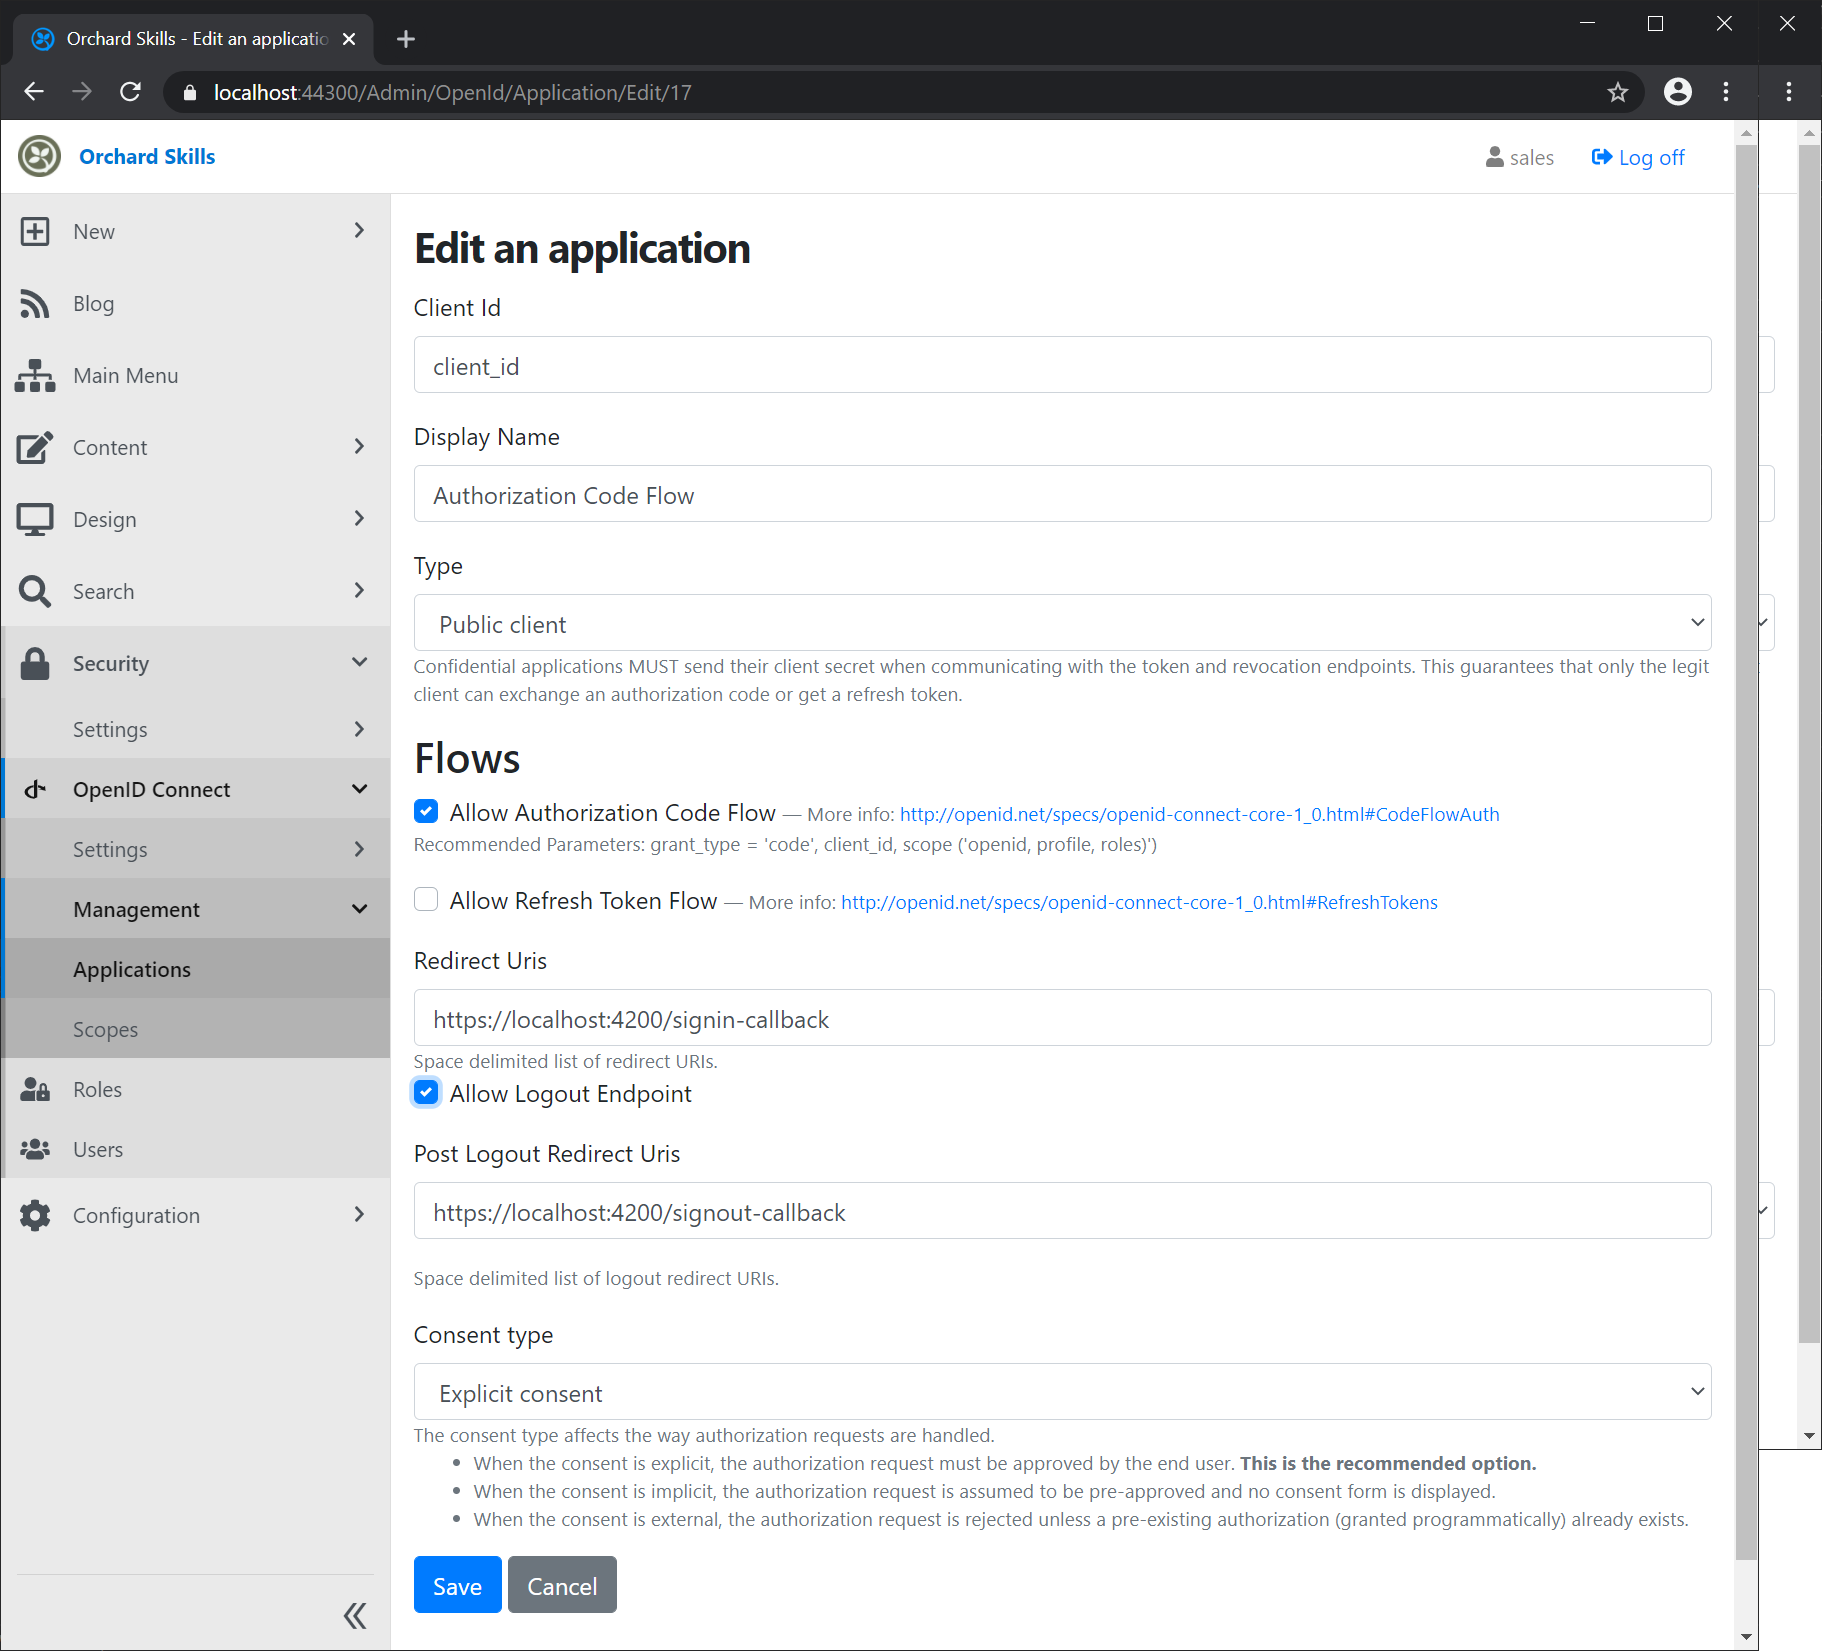Open the Type dropdown showing Public client
The image size is (1822, 1651).
1061,622
